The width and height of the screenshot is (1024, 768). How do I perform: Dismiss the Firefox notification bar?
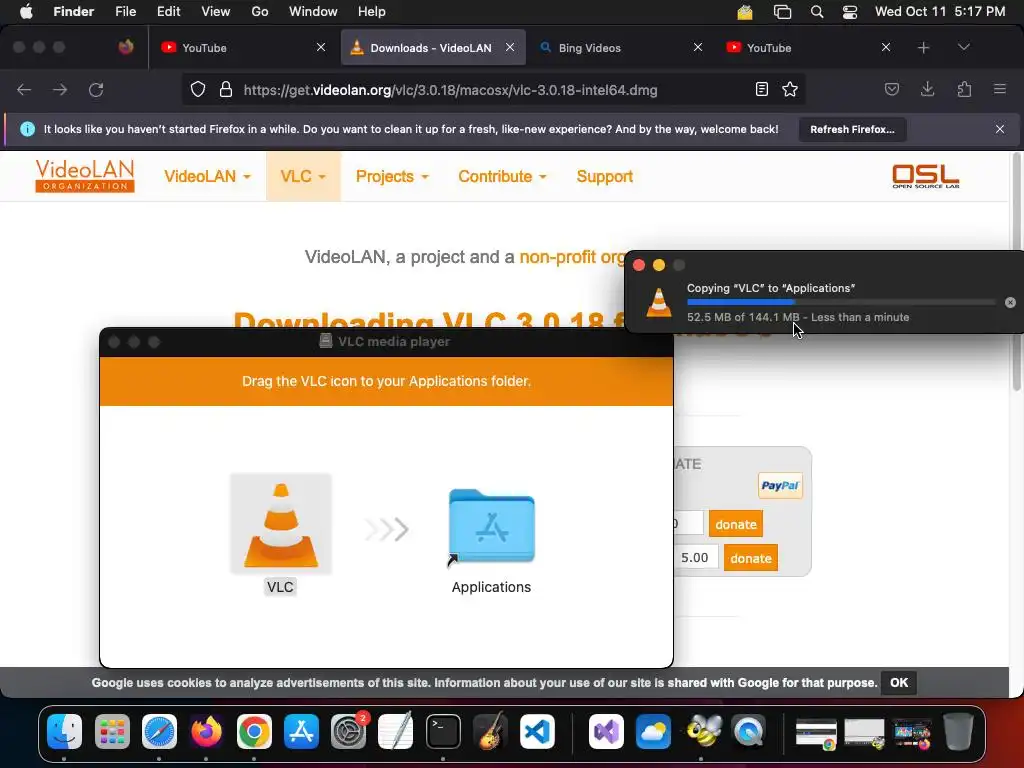[x=1000, y=129]
